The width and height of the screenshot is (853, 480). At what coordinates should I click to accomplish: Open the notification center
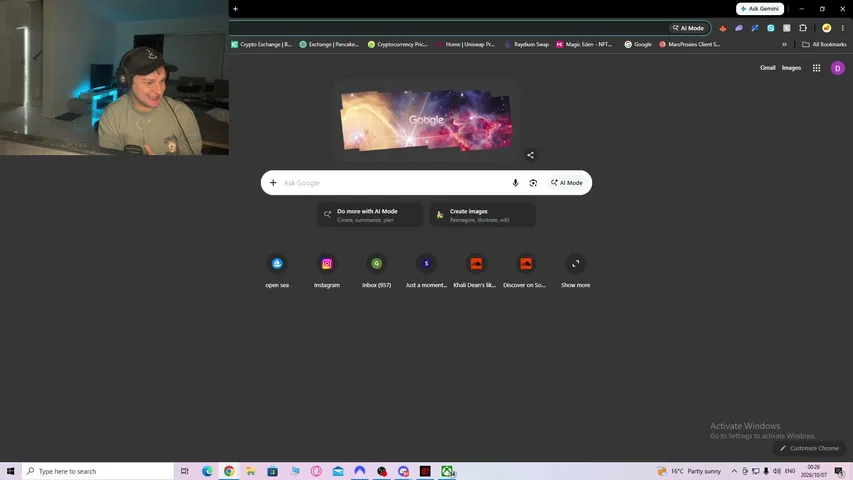pos(839,471)
